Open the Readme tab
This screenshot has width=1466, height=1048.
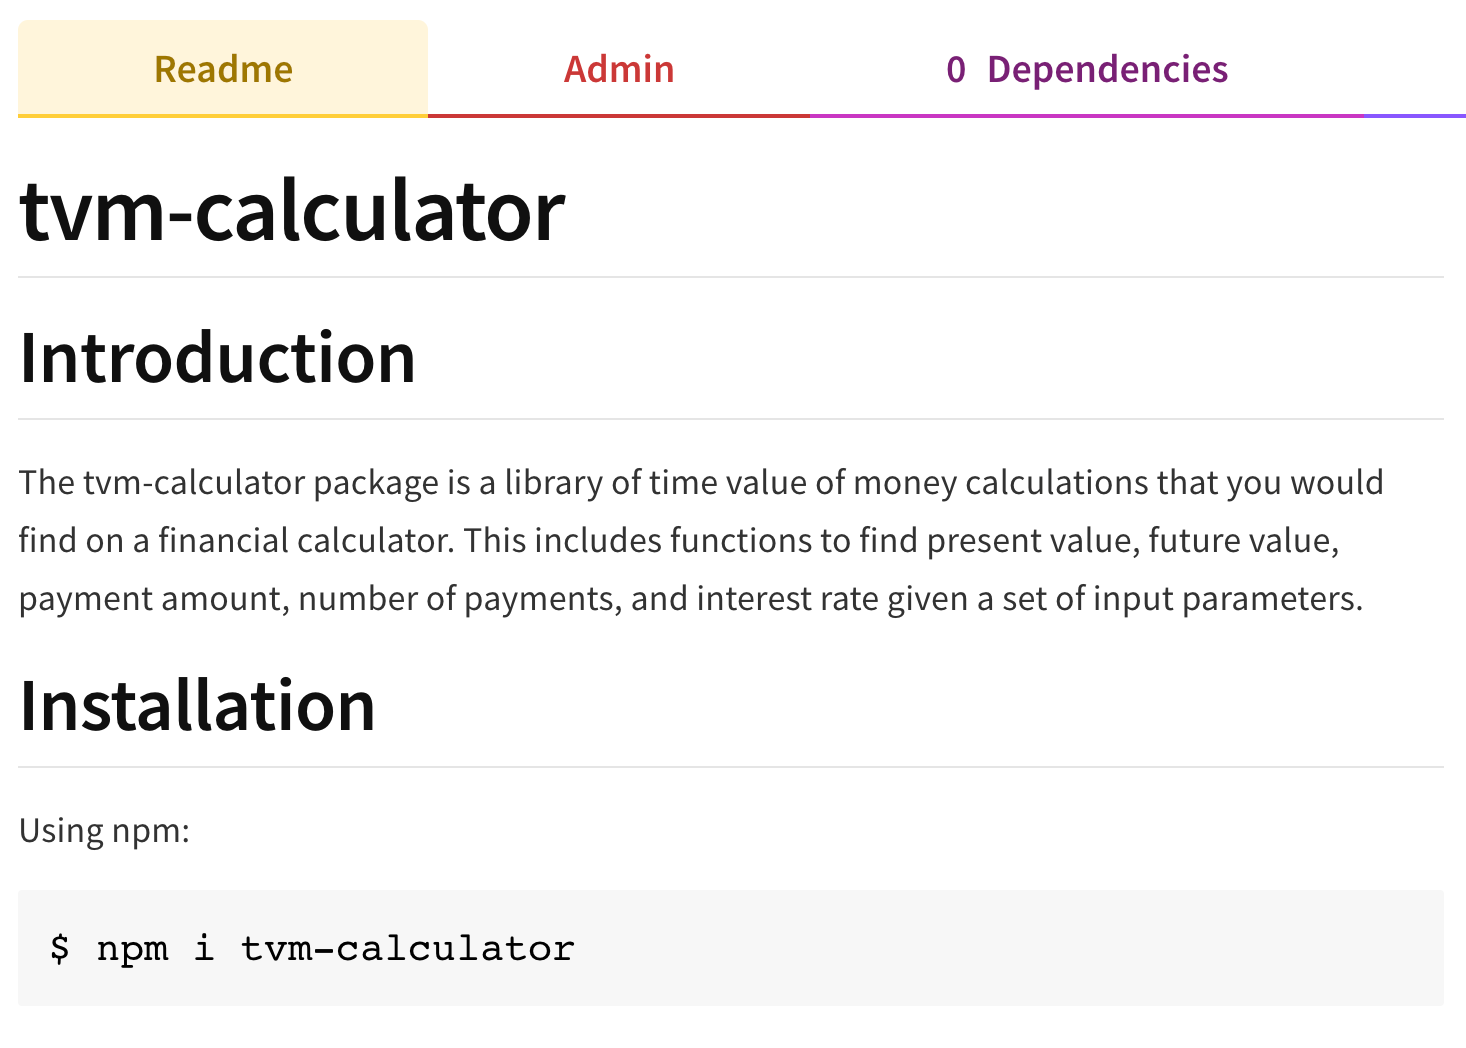tap(223, 69)
